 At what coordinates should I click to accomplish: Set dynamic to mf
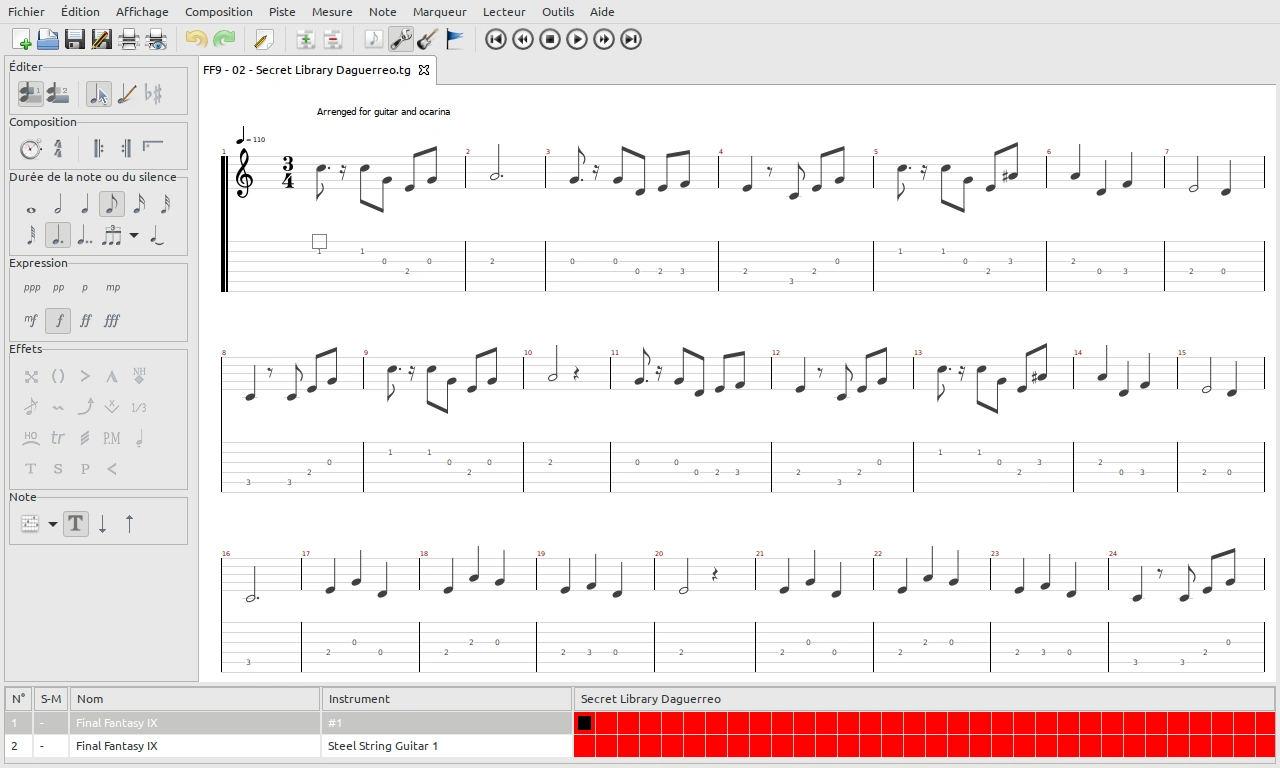tap(31, 321)
